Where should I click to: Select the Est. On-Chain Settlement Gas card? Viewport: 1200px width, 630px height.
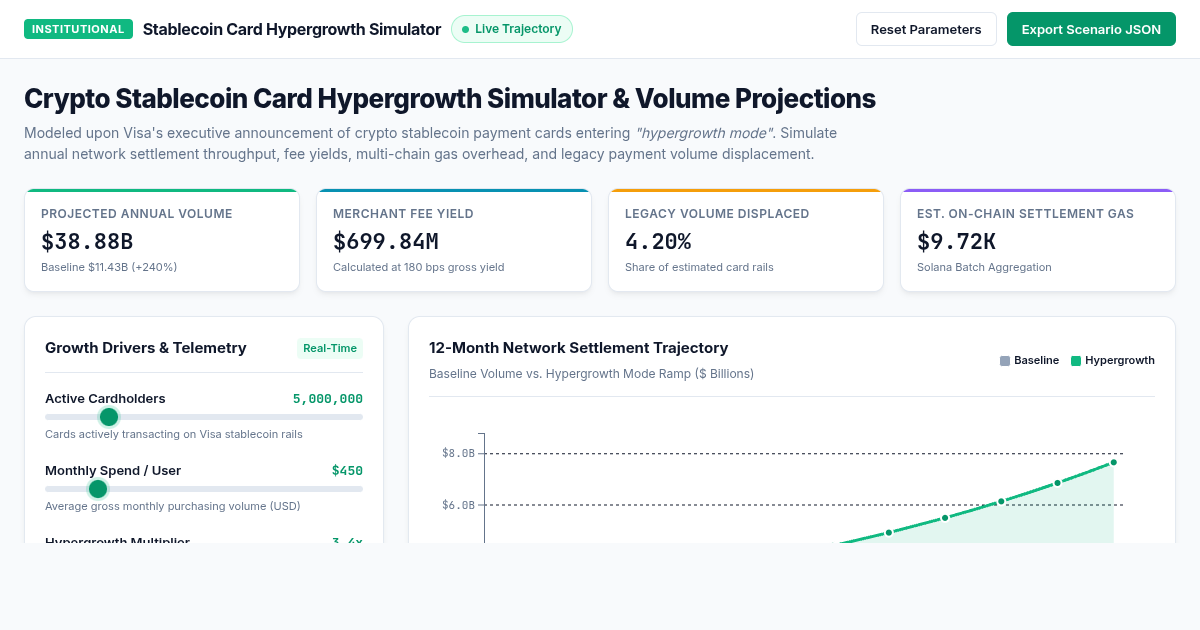click(x=1038, y=240)
